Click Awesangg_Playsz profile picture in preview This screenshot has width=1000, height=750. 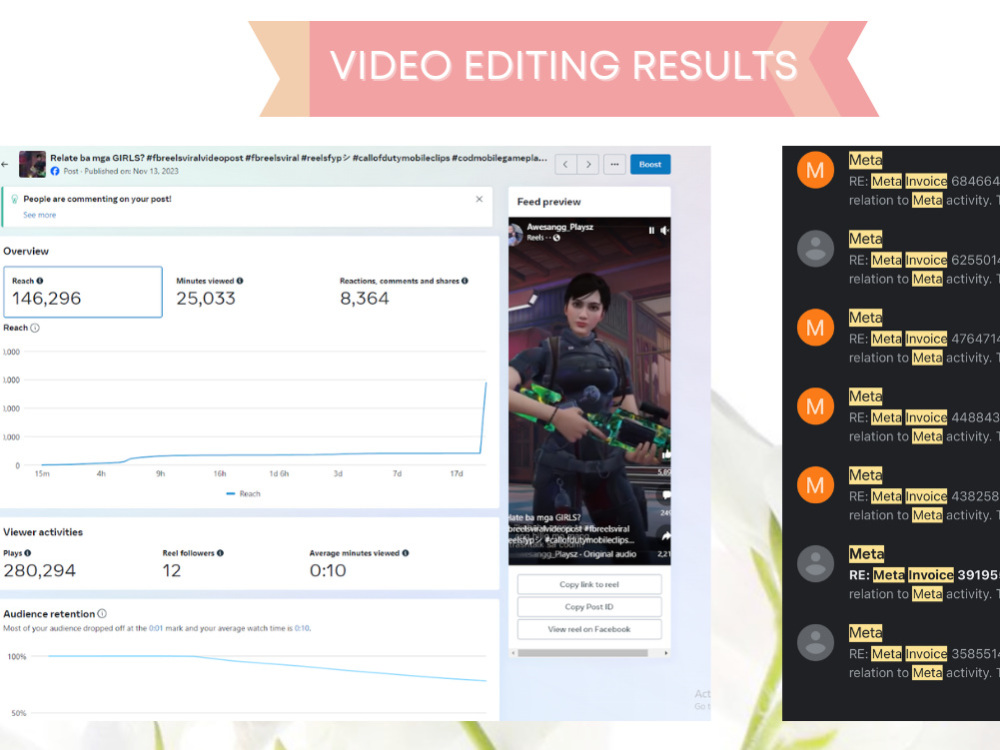515,233
